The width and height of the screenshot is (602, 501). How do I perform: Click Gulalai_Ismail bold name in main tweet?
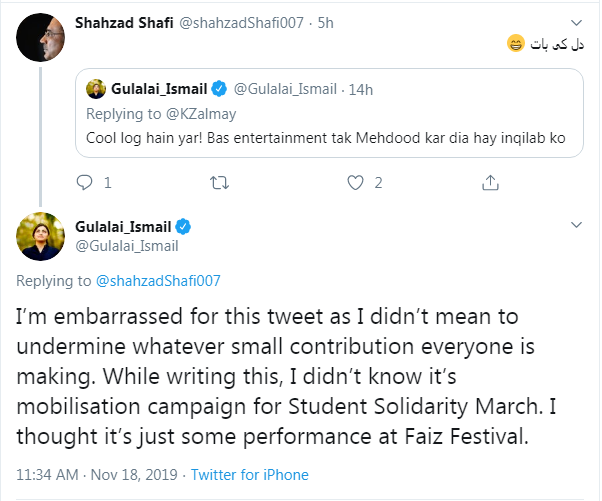(125, 224)
